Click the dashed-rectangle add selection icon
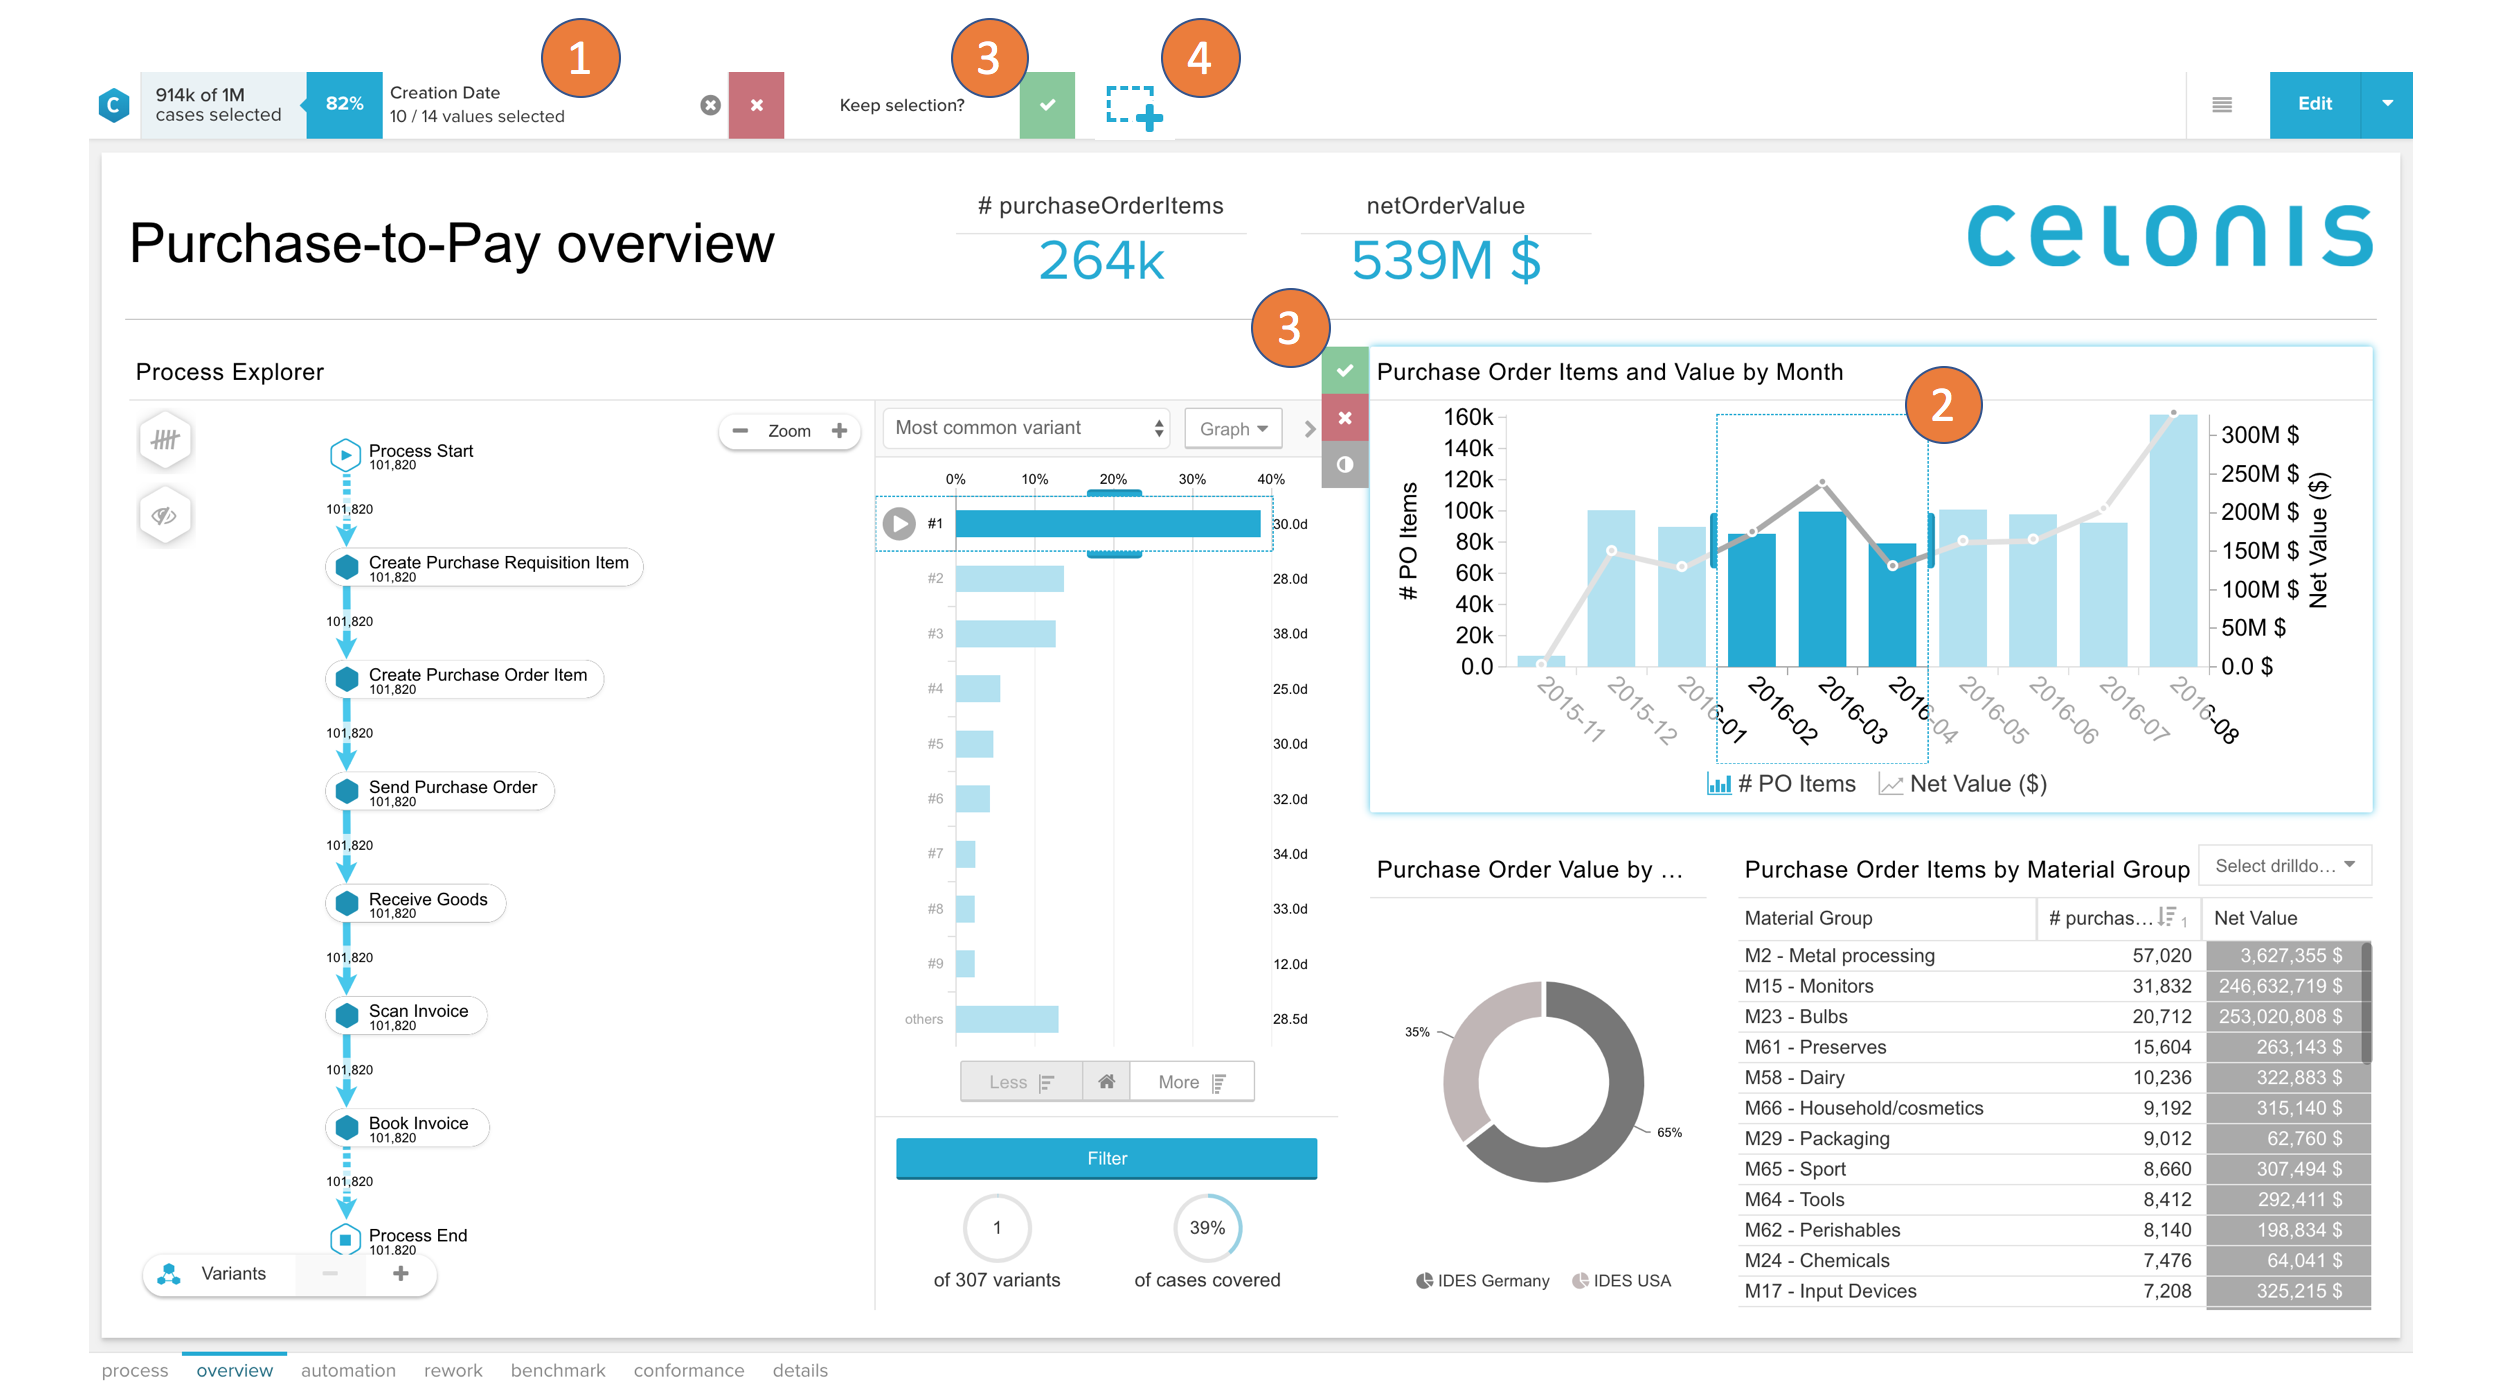The image size is (2518, 1384). (1134, 107)
